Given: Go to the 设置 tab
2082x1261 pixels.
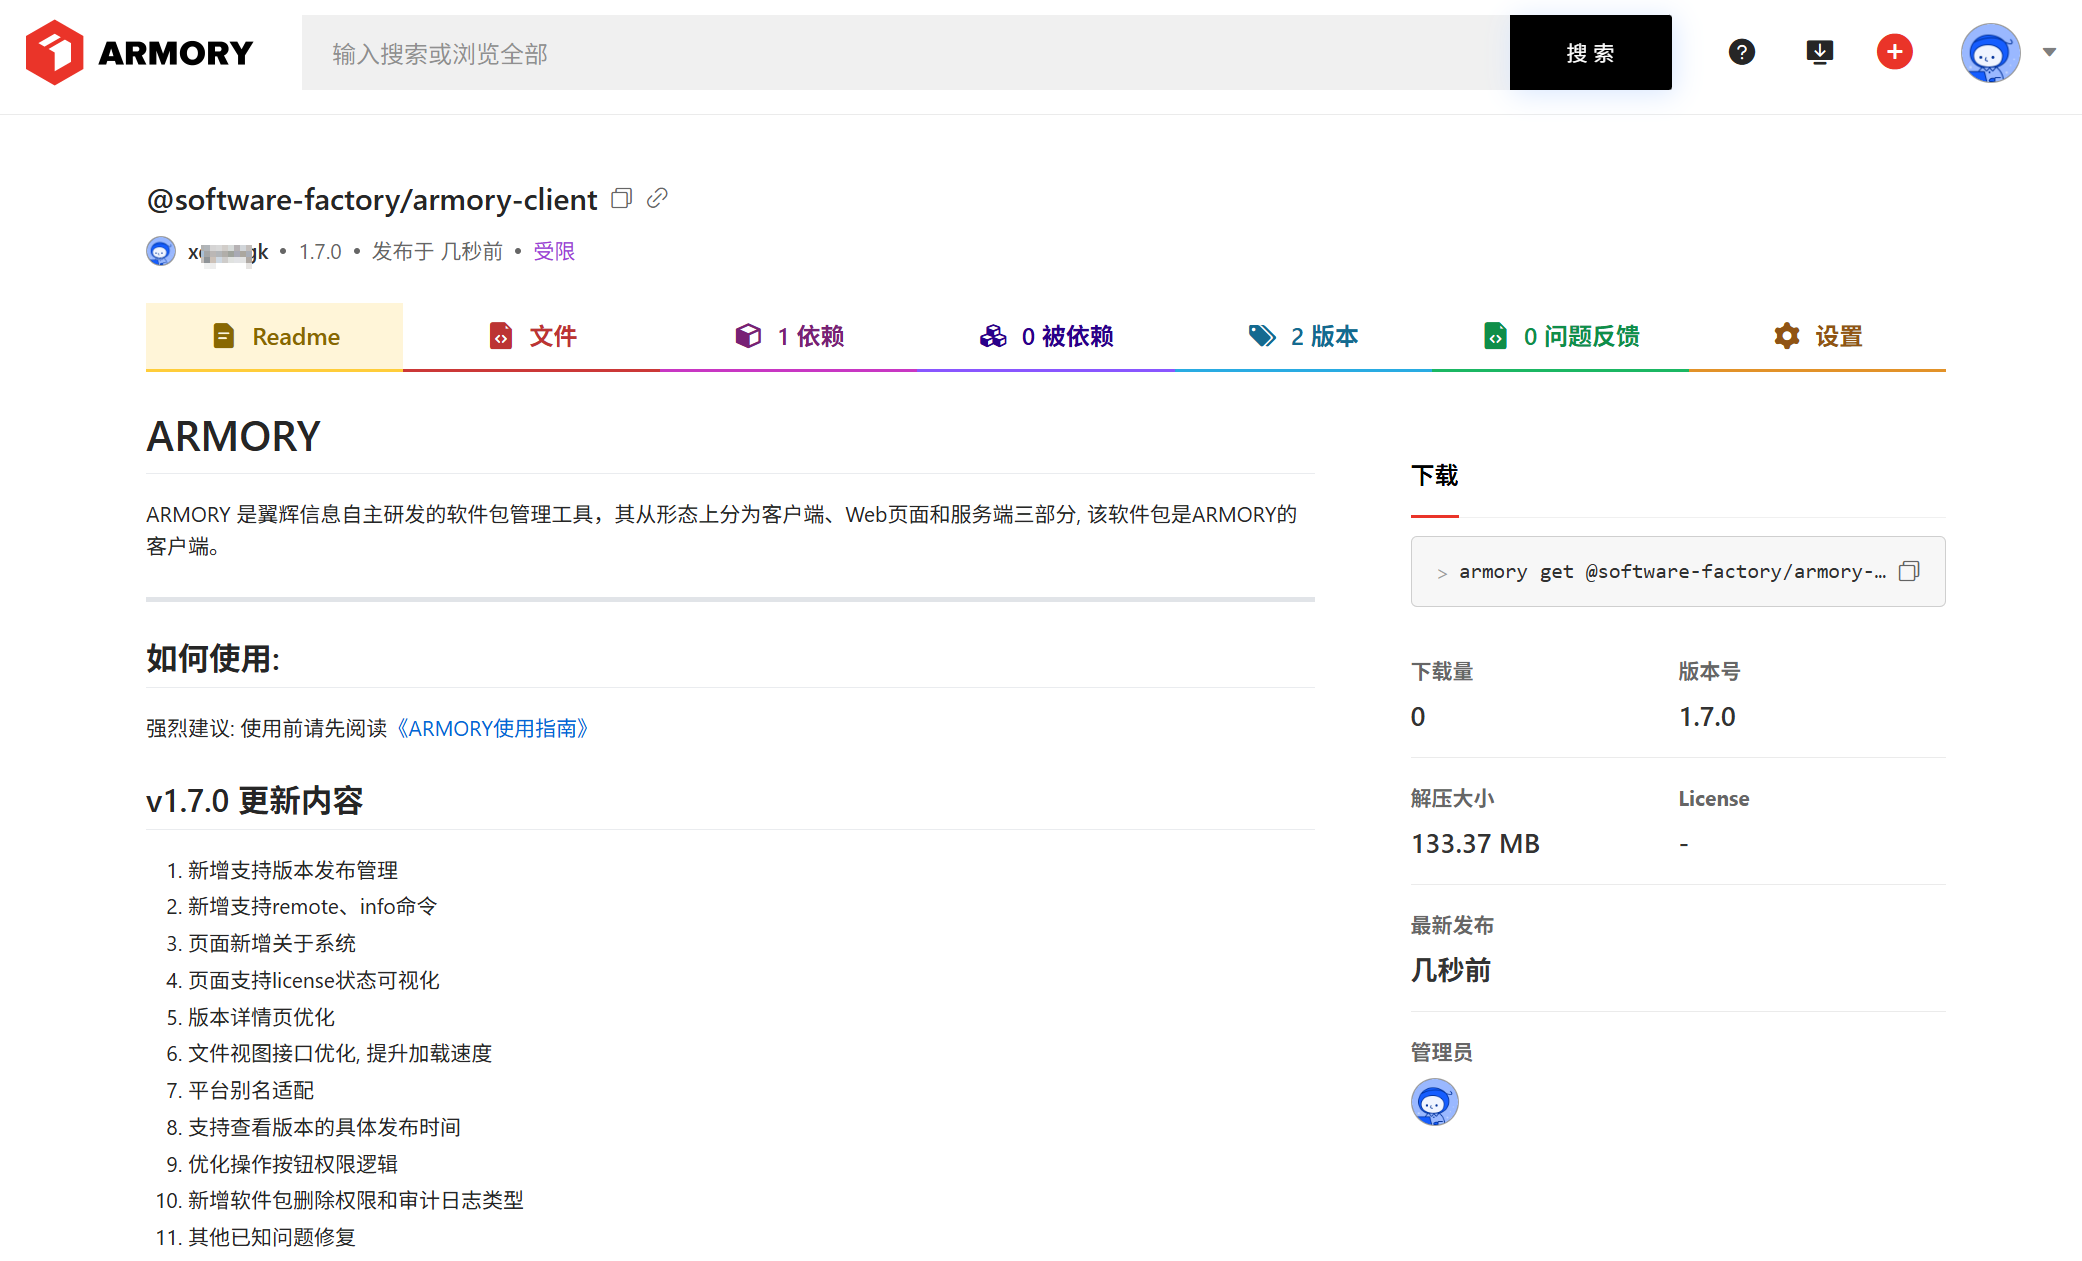Looking at the screenshot, I should tap(1818, 337).
